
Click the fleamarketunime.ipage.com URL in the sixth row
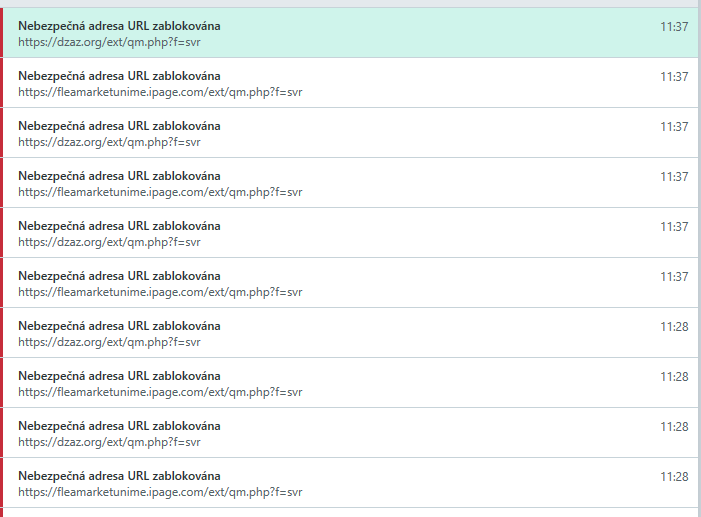(160, 292)
